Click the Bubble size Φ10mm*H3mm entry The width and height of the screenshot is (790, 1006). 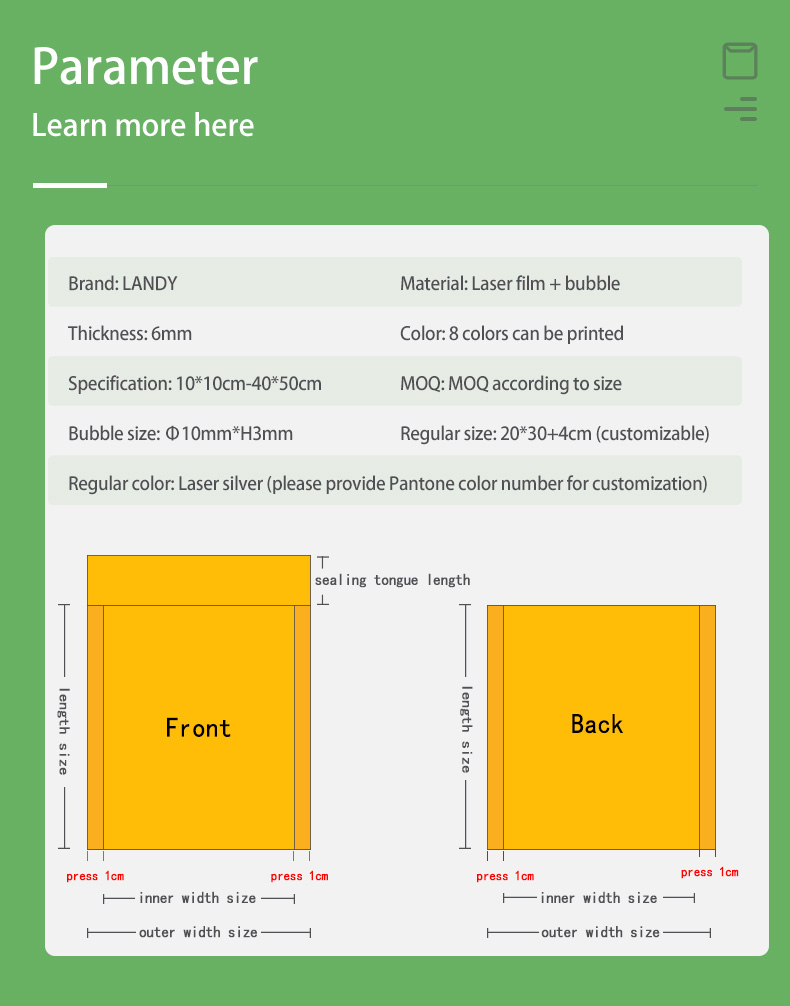[x=180, y=433]
